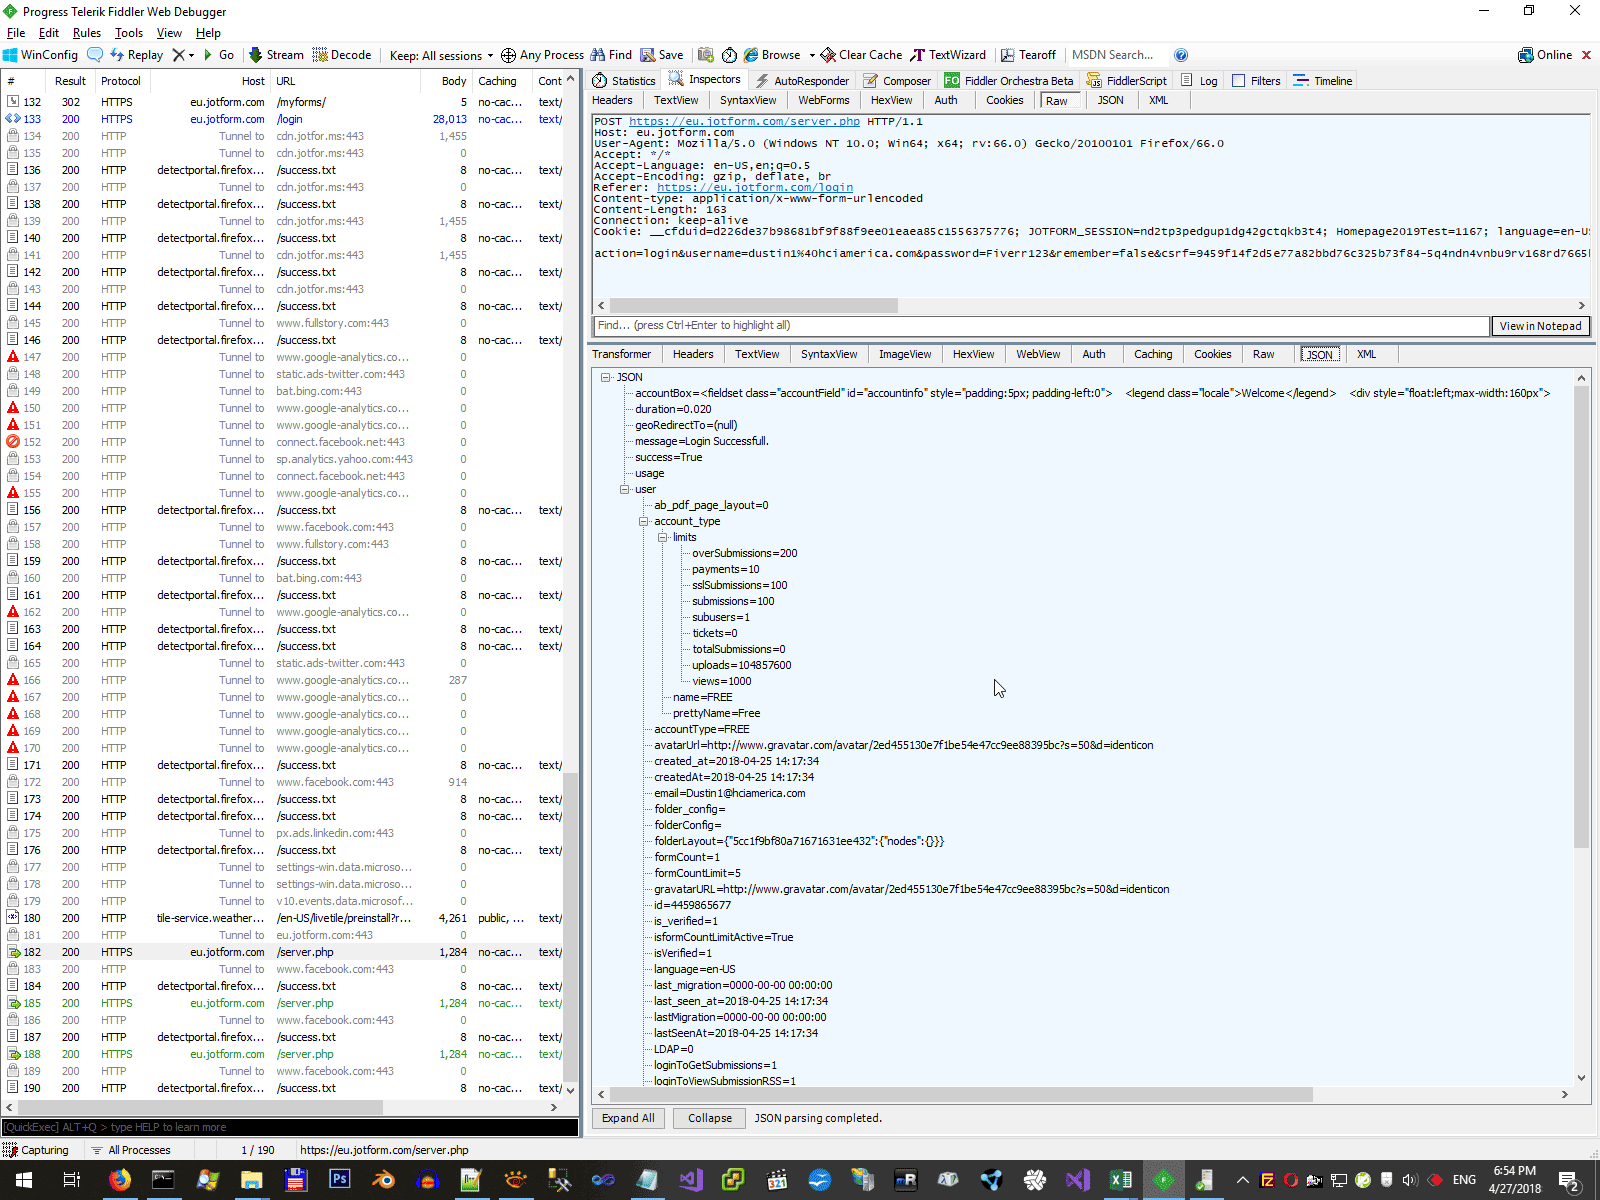The height and width of the screenshot is (1200, 1600).
Task: Toggle Capturing in the status bar
Action: [x=37, y=1150]
